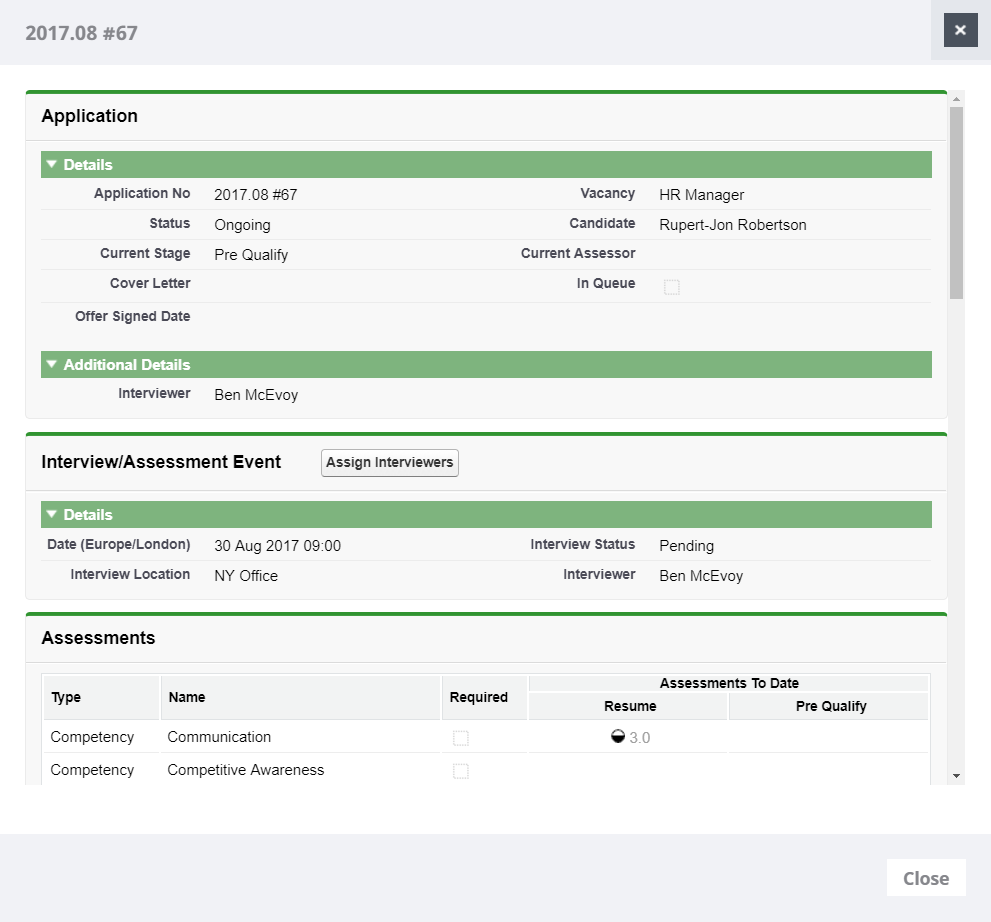
Task: Toggle the In Queue checkbox
Action: [672, 287]
